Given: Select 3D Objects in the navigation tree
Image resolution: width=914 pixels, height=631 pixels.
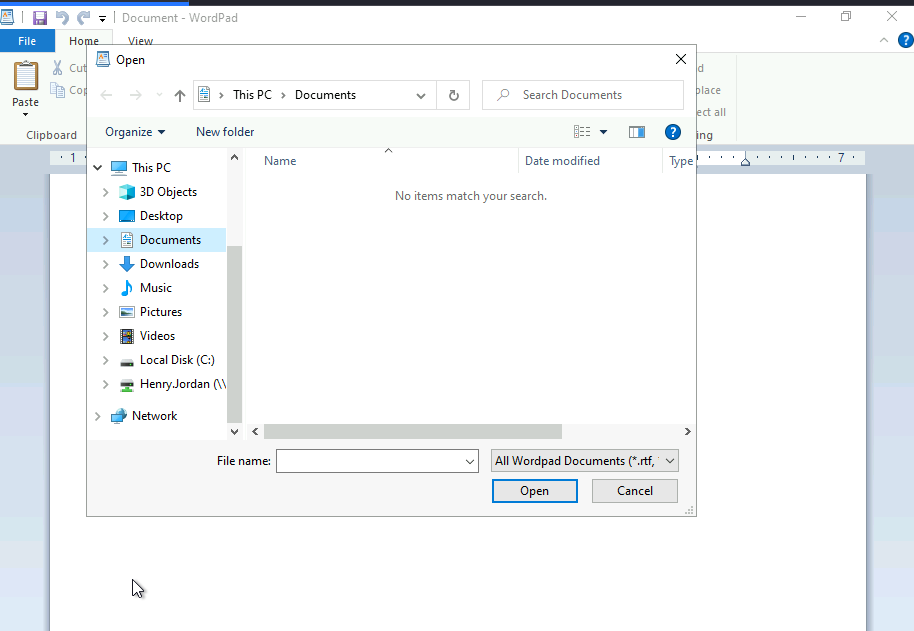Looking at the screenshot, I should click(168, 192).
